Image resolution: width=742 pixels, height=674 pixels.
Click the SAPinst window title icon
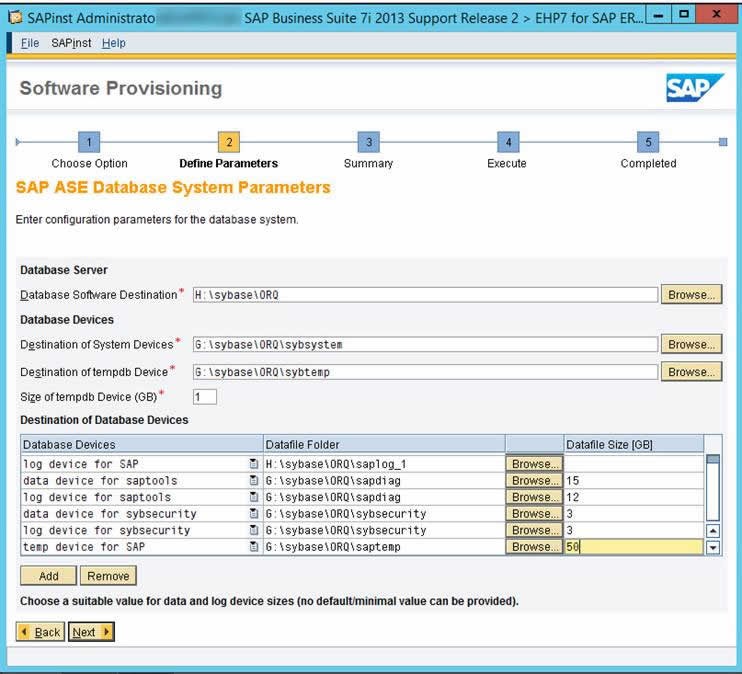point(16,18)
